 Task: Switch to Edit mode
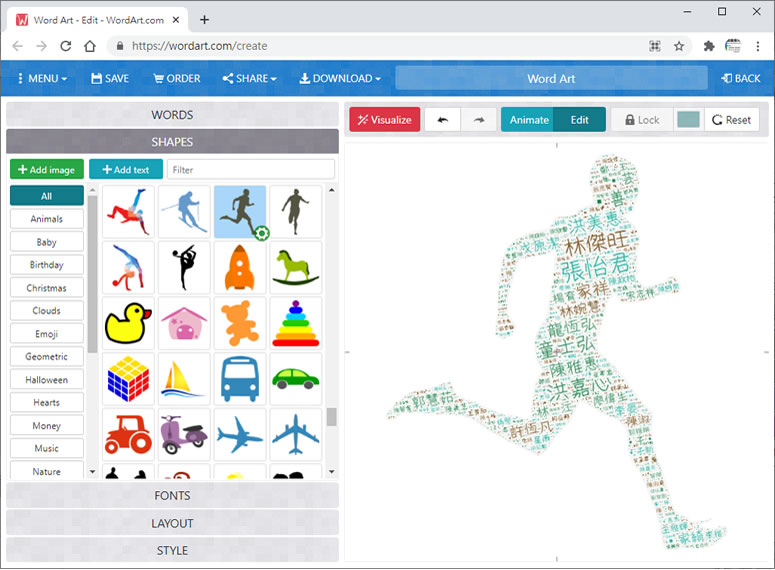tap(580, 120)
